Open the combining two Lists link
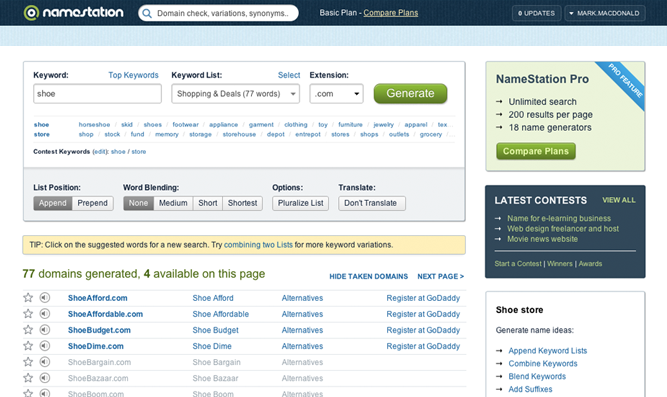 (x=258, y=245)
